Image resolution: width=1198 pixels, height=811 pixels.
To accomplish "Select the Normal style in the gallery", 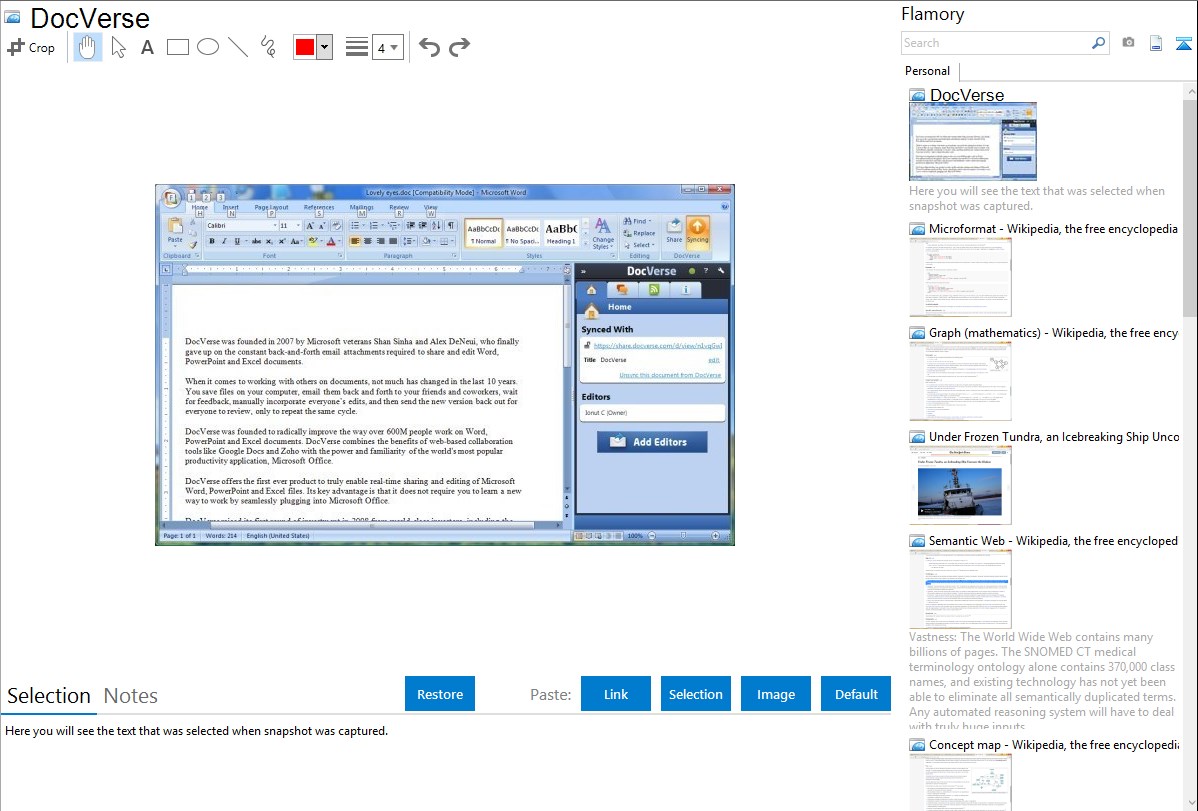I will [484, 233].
